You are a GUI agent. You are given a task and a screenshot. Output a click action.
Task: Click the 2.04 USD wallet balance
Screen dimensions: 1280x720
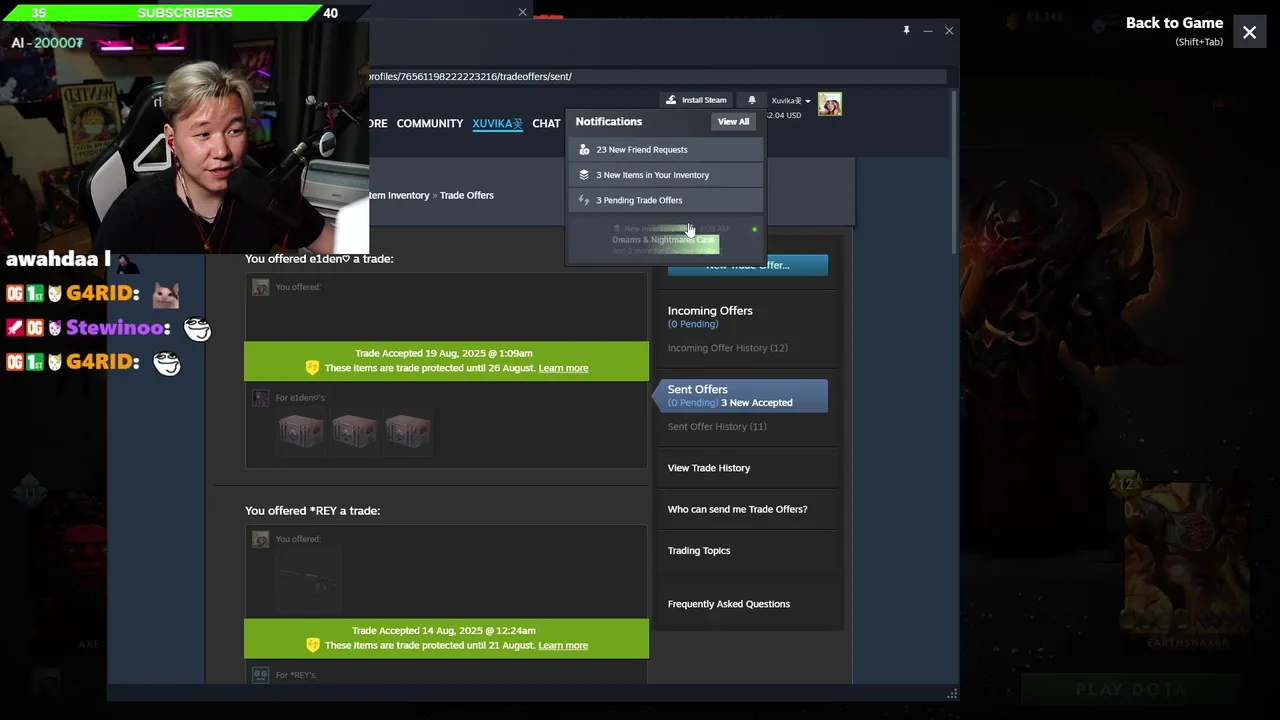click(783, 115)
